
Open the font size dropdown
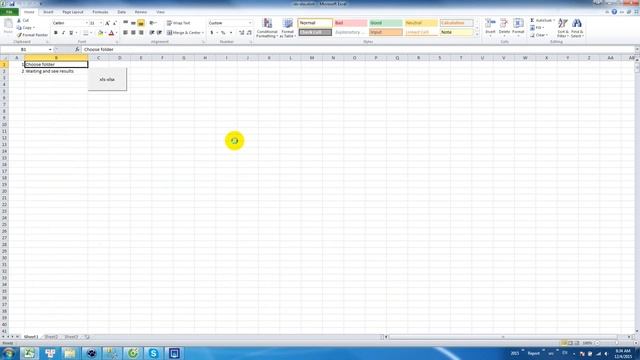[x=101, y=23]
